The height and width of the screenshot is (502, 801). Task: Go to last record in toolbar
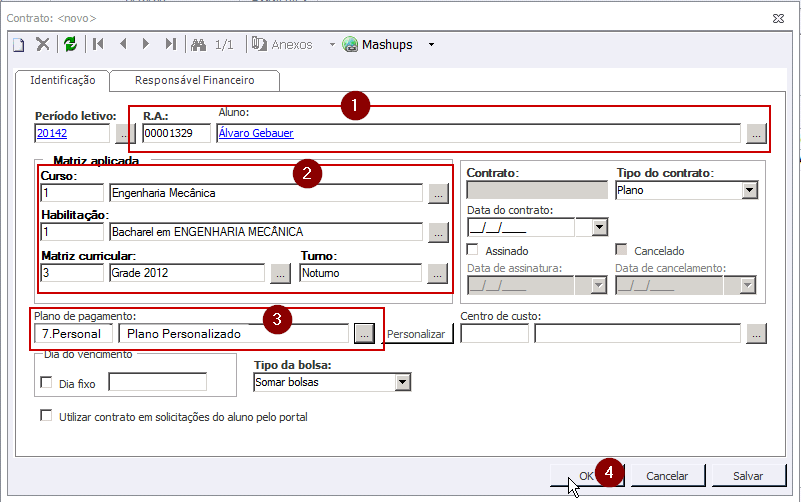pos(171,44)
